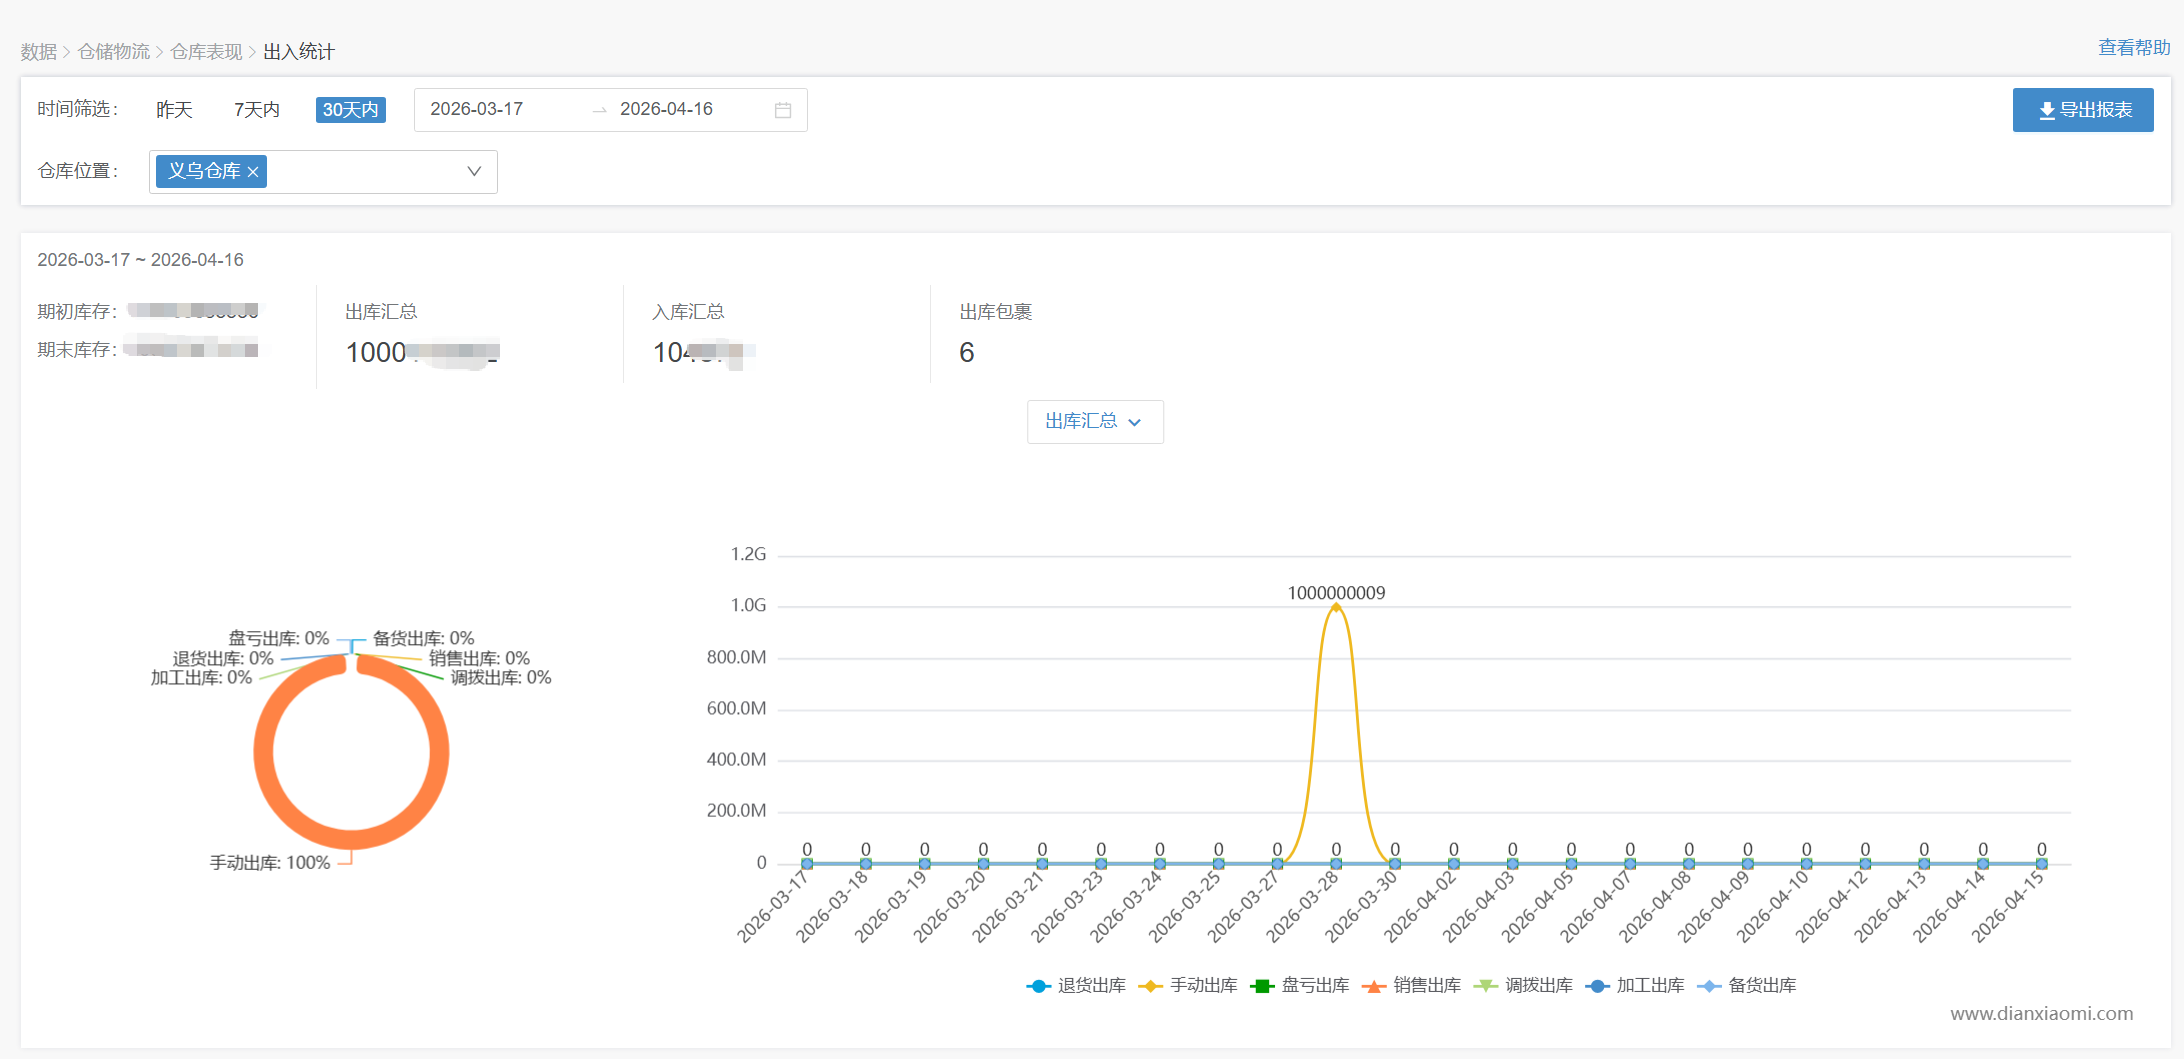Image resolution: width=2184 pixels, height=1059 pixels.
Task: Open the 出库汇总 chart selector dropdown
Action: 1094,422
